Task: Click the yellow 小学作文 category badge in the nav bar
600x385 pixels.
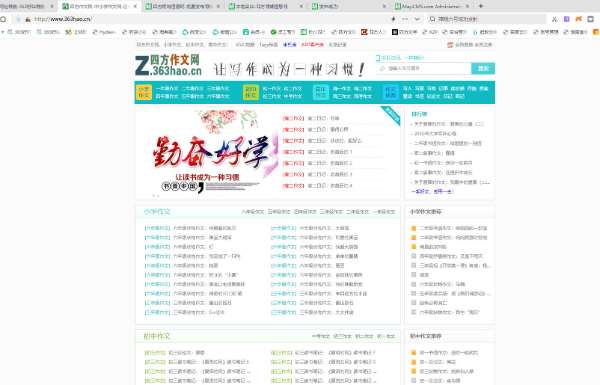Action: tap(144, 92)
